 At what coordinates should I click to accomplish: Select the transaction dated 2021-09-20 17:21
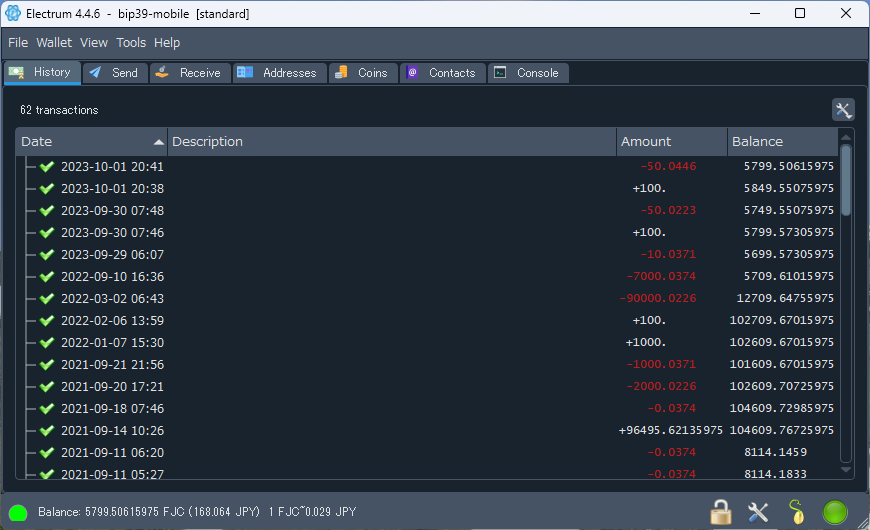[427, 386]
